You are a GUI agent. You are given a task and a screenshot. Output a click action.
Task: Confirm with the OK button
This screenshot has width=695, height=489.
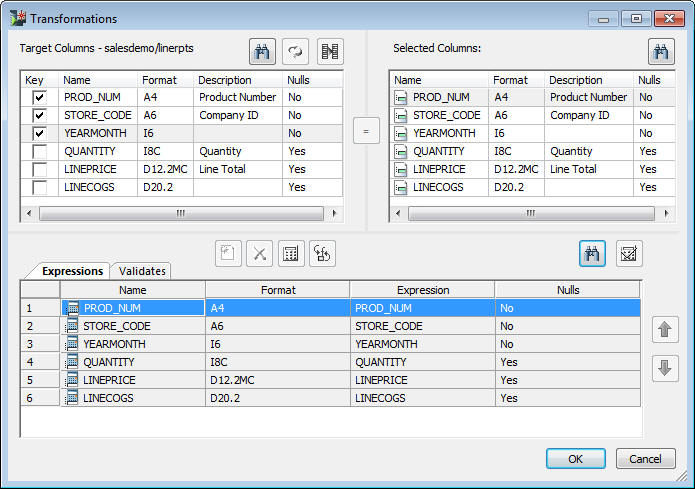tap(576, 458)
